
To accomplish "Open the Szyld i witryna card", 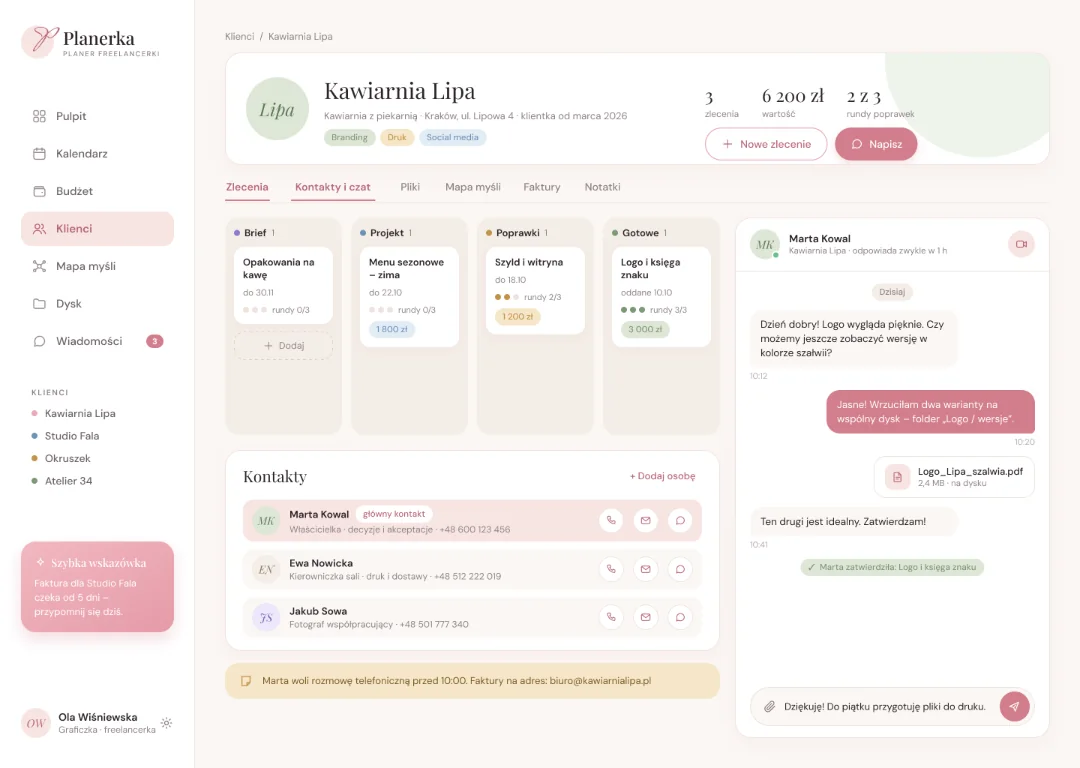I will tap(535, 290).
